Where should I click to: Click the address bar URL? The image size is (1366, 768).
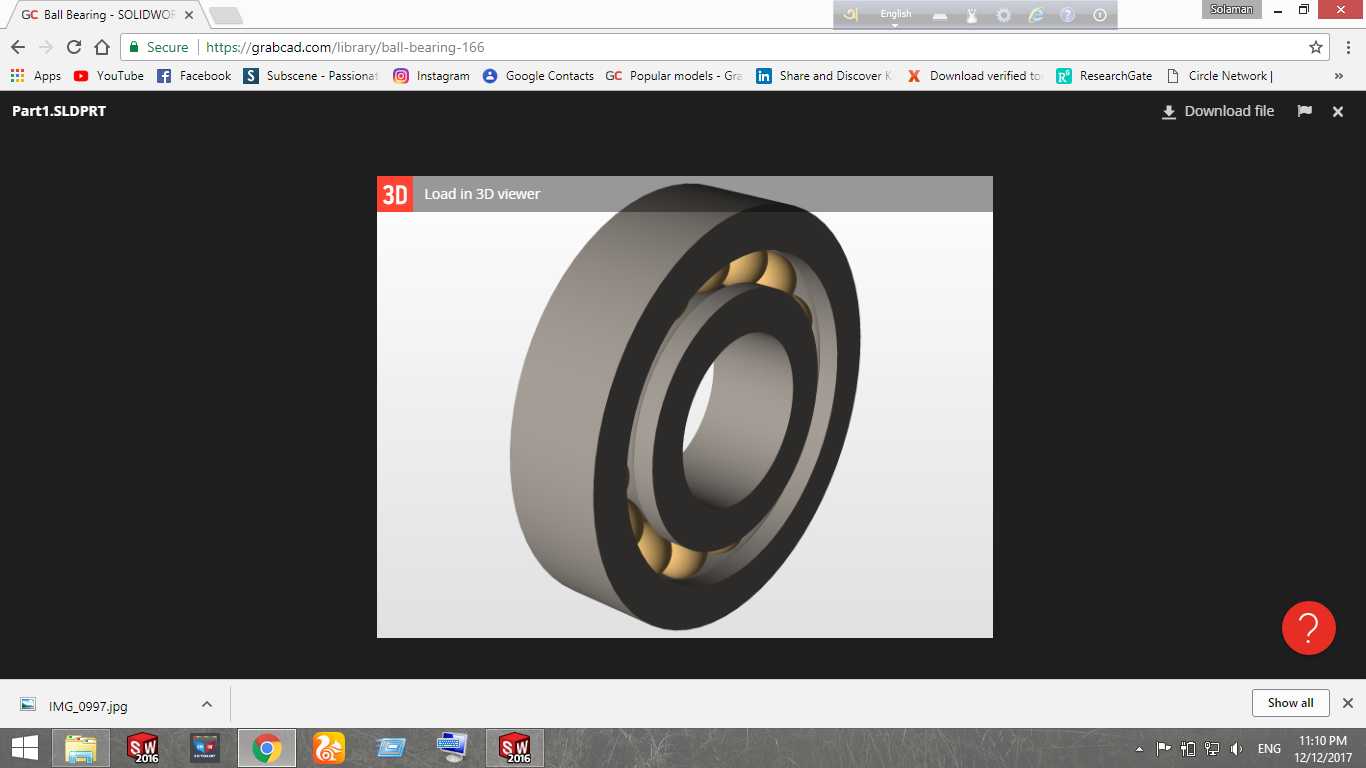point(345,47)
